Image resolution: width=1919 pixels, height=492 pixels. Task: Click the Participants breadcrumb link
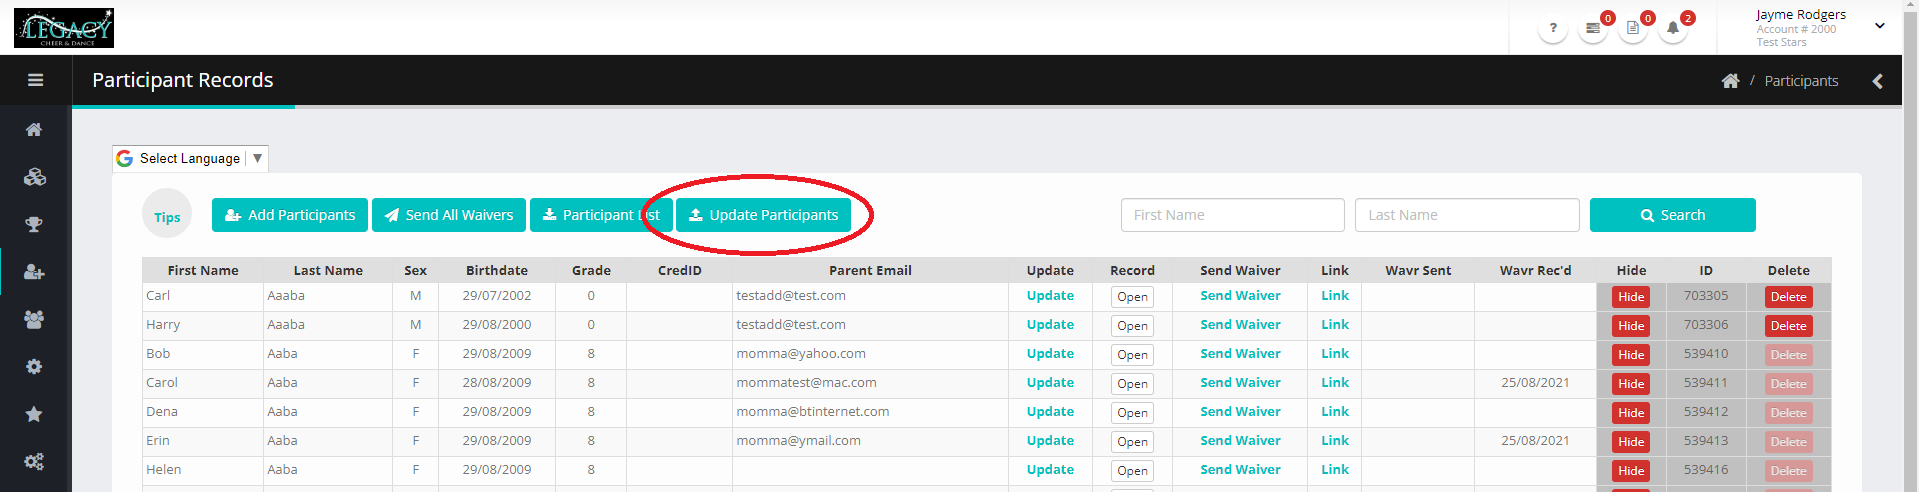1801,81
